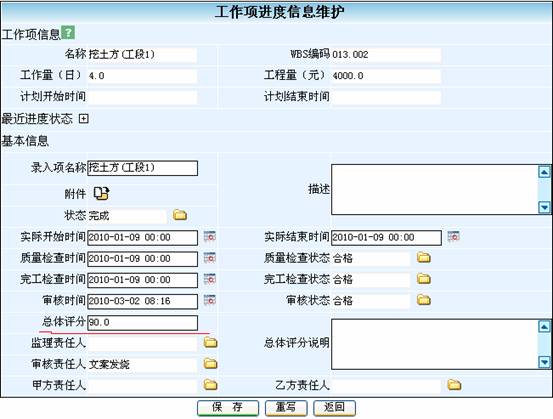Click into the 总体评分 input field
553x419 pixels.
(x=142, y=323)
